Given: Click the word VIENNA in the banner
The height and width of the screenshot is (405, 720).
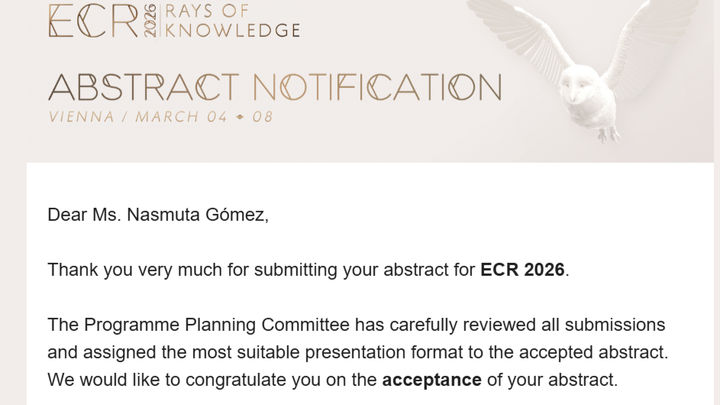Looking at the screenshot, I should (80, 117).
